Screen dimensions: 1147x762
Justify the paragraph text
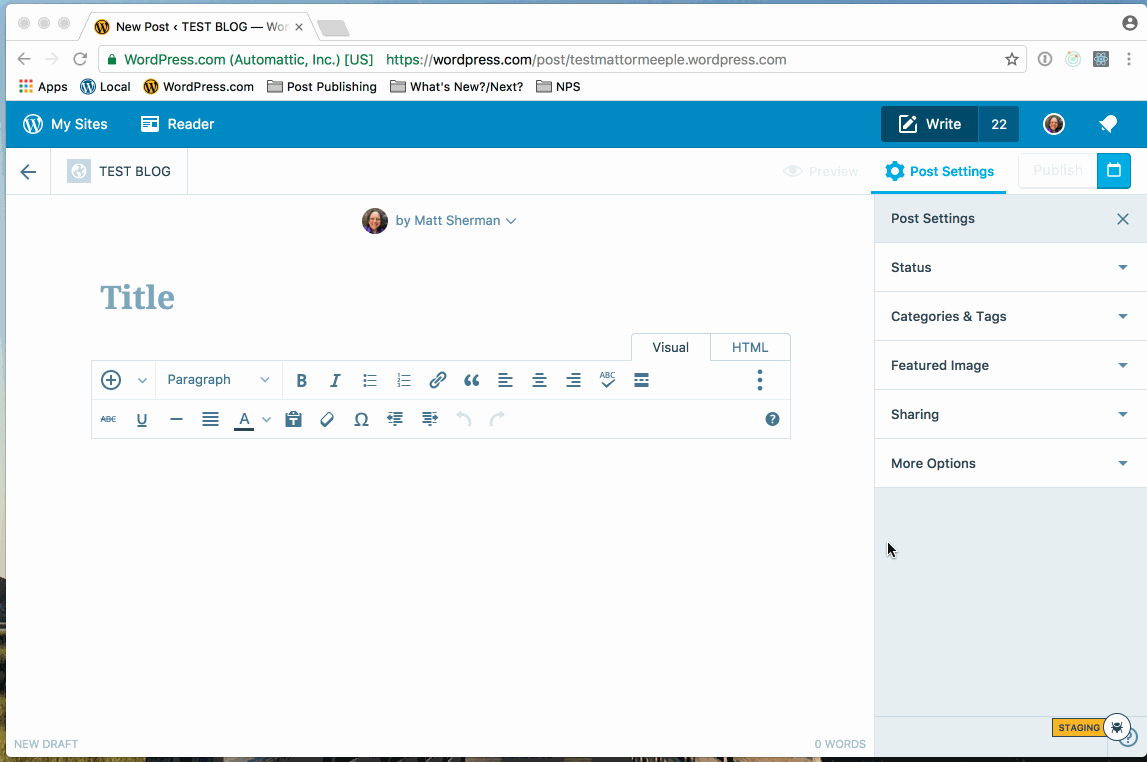211,419
